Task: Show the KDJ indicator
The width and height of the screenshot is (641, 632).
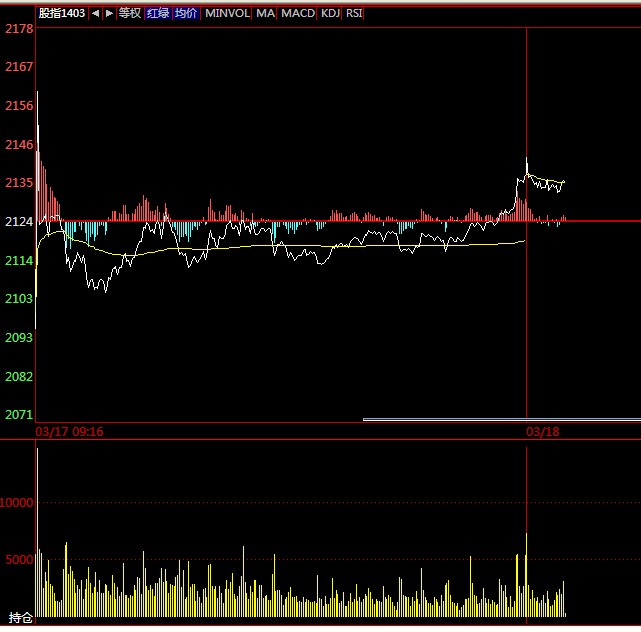Action: click(x=330, y=13)
